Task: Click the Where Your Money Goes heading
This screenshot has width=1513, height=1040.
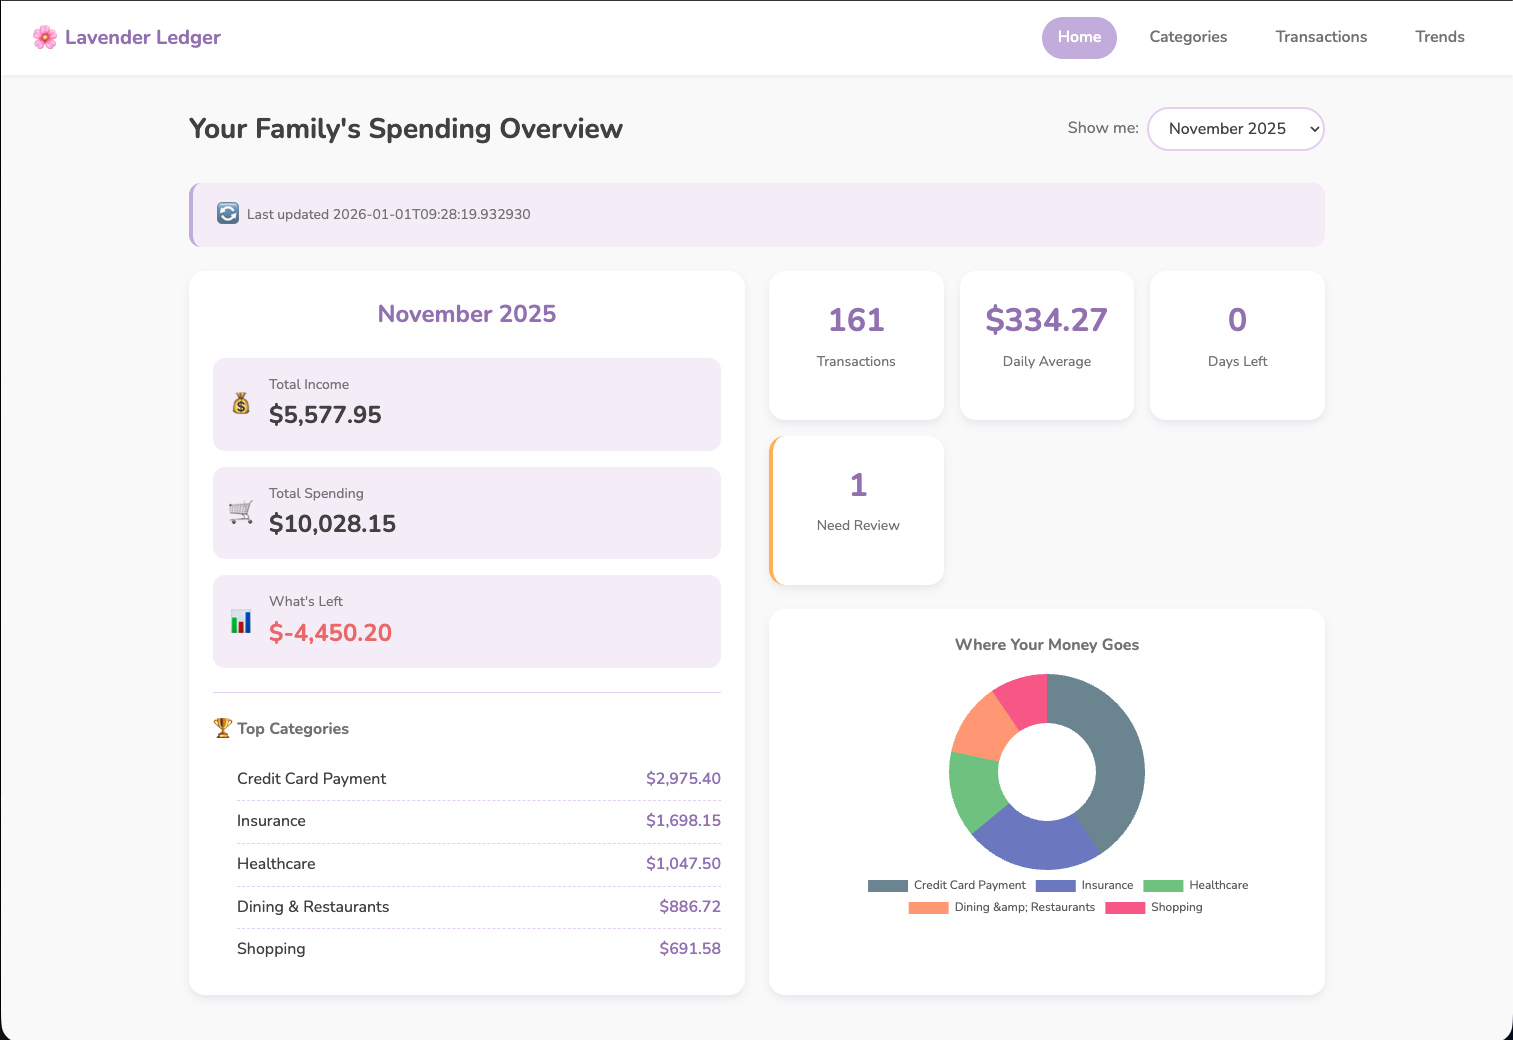Action: click(1047, 645)
